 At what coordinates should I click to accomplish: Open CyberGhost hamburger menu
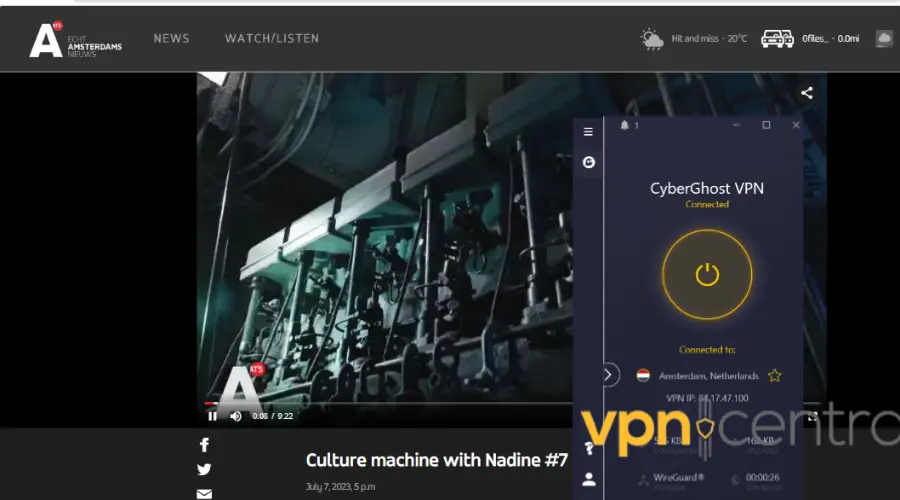coord(588,132)
